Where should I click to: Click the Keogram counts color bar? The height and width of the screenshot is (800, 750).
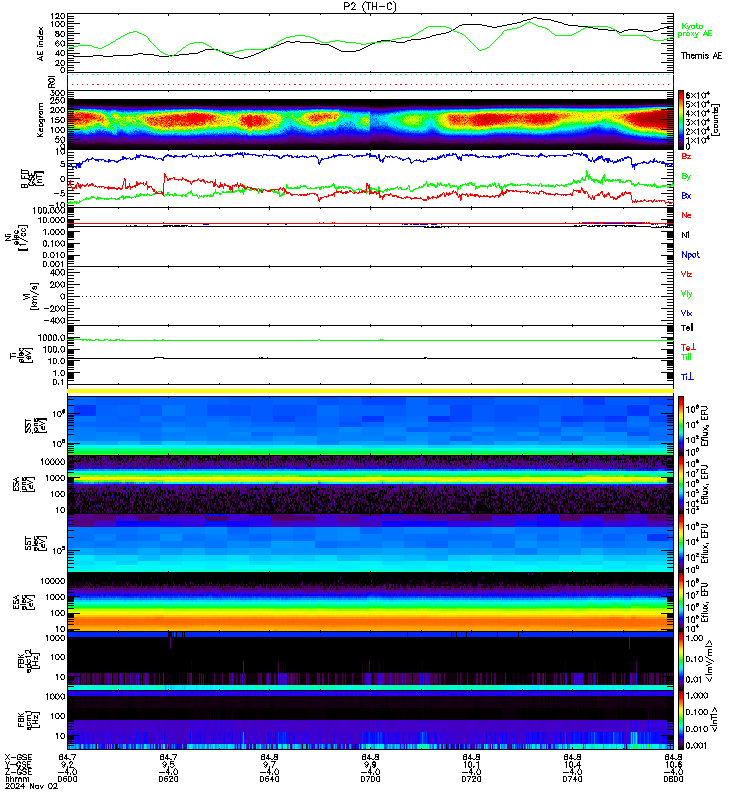pos(681,119)
